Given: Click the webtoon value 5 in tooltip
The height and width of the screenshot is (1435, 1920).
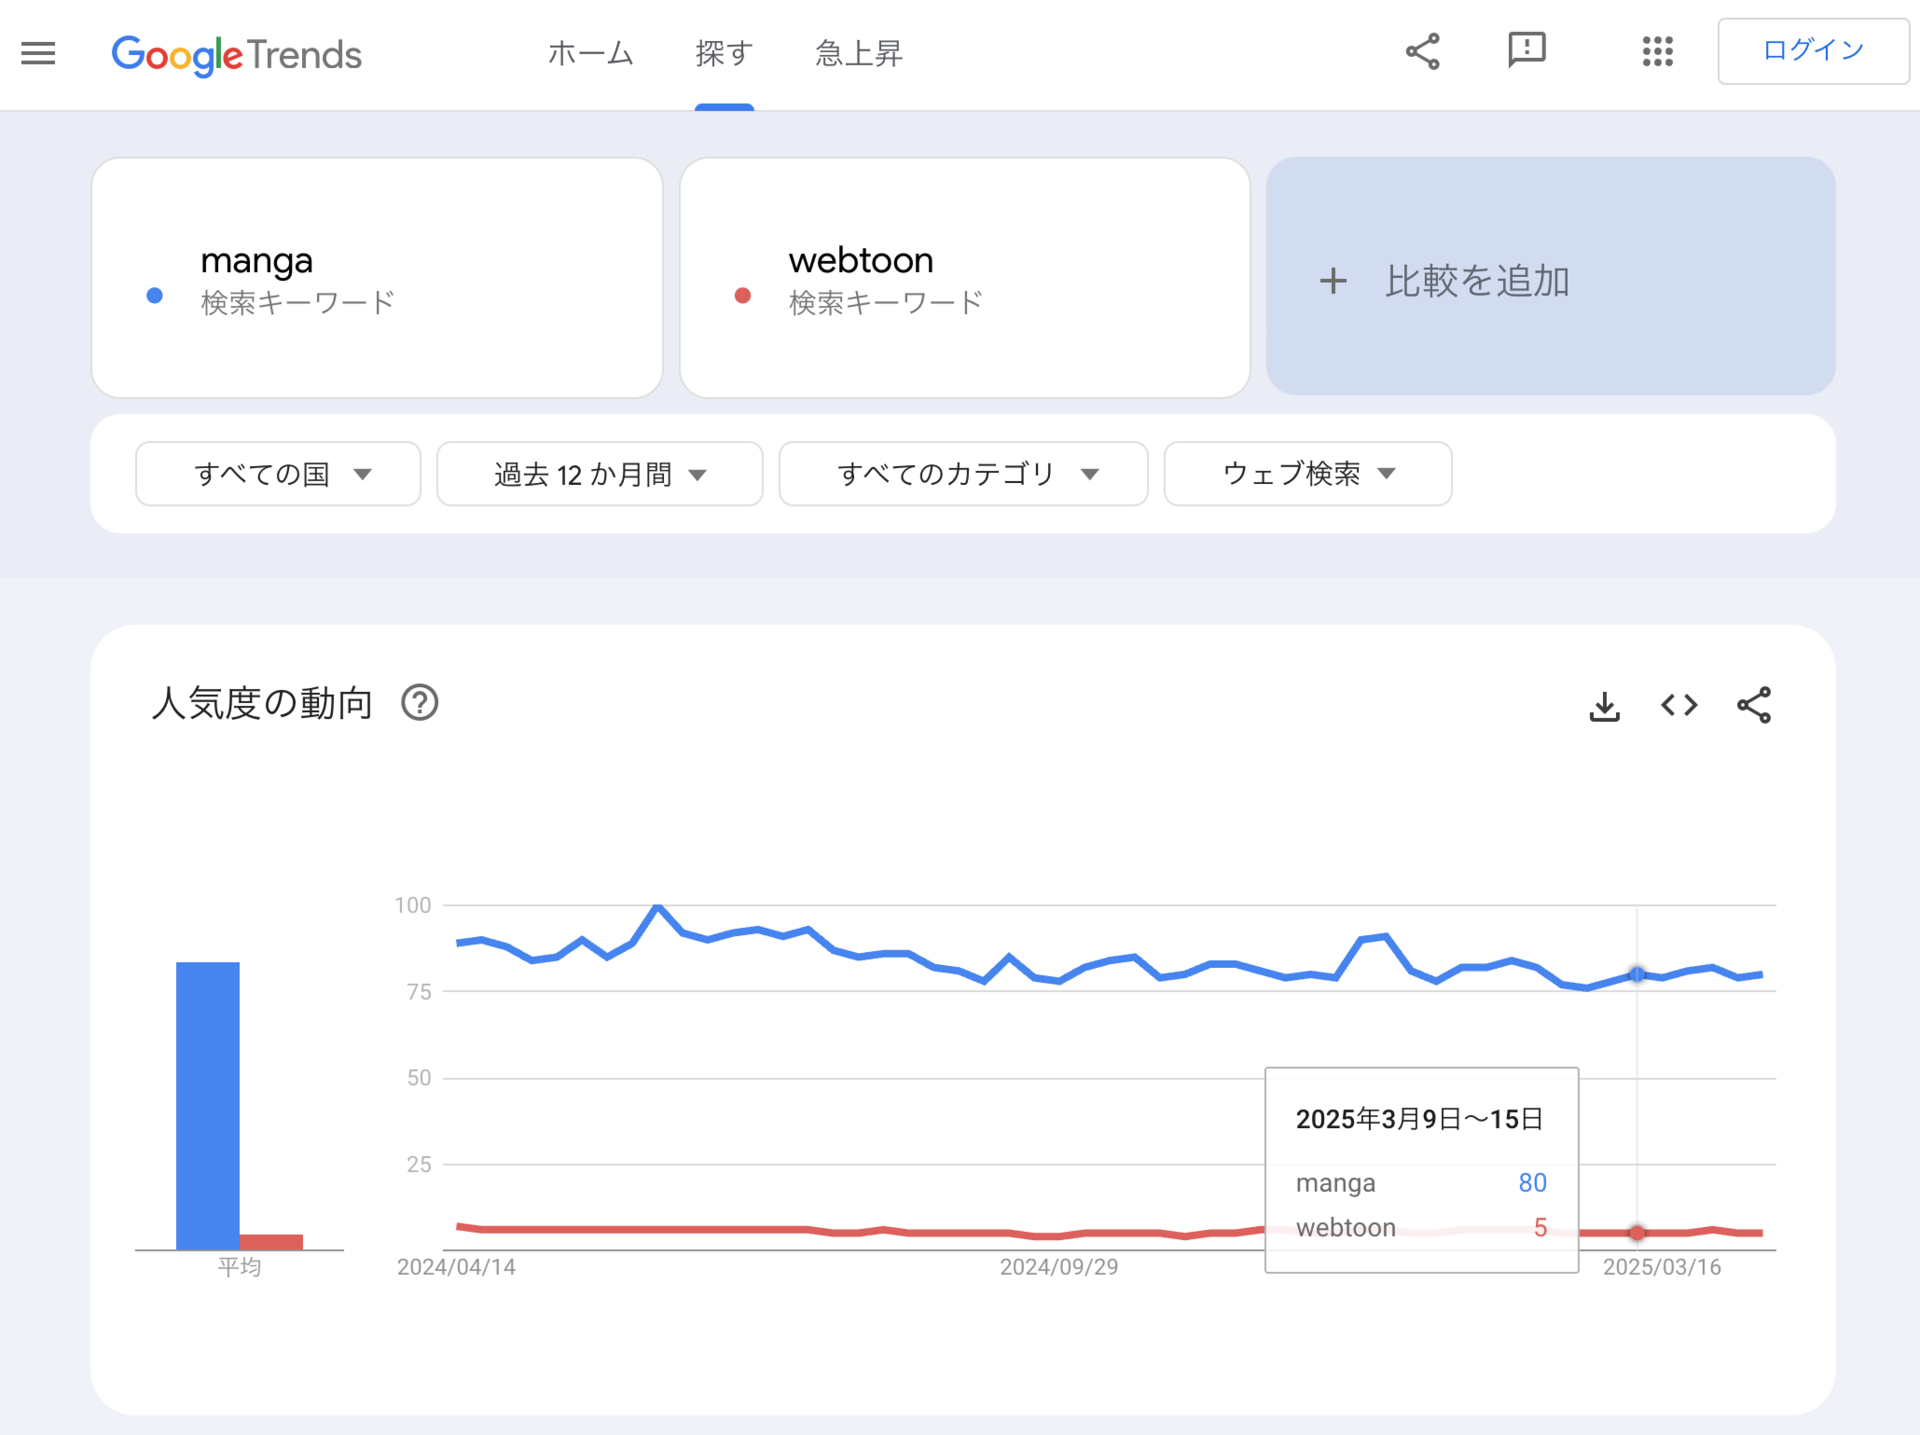Looking at the screenshot, I should (x=1540, y=1228).
